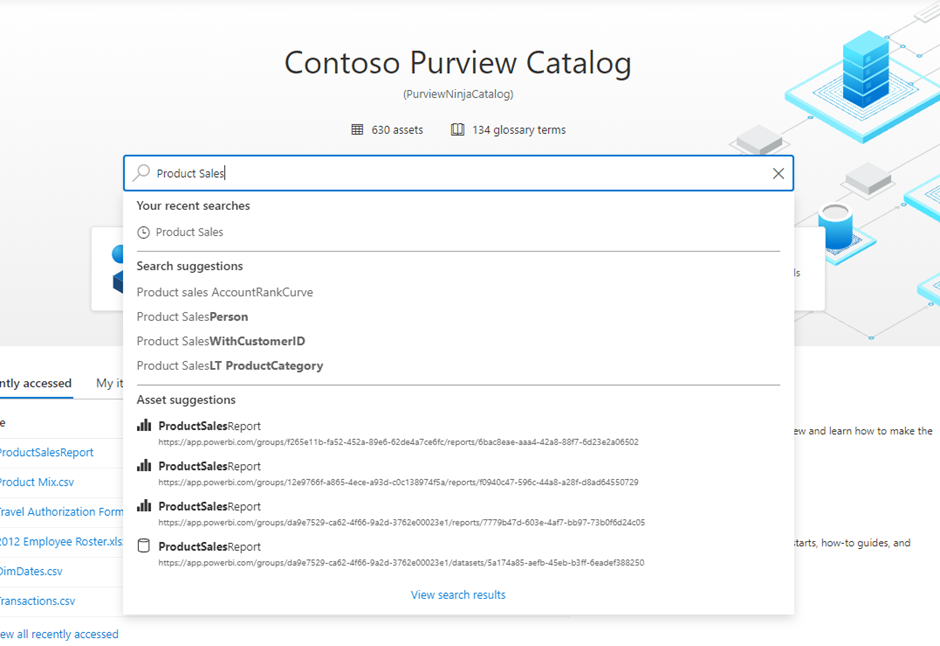
Task: Click the clock history icon beside recent search
Action: (143, 232)
